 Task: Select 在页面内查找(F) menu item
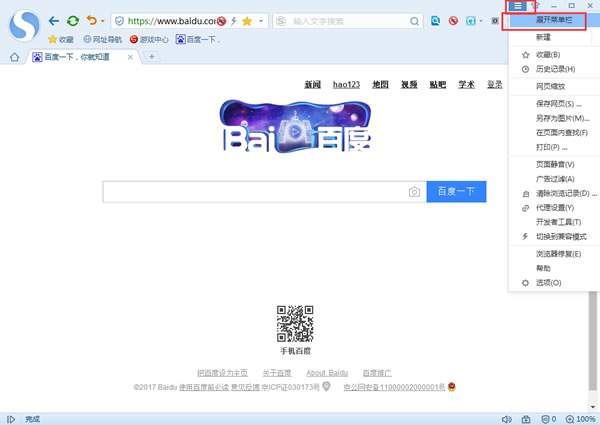[x=554, y=133]
